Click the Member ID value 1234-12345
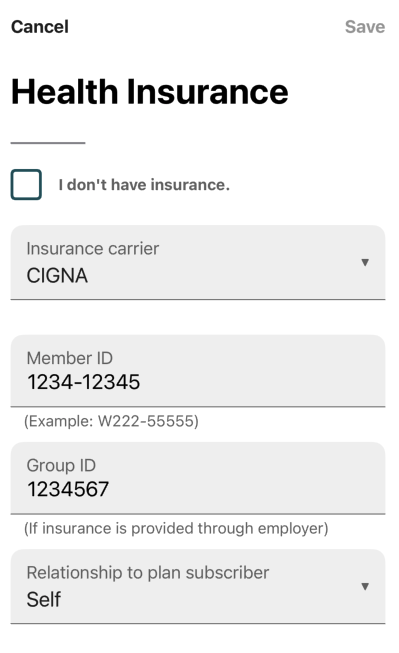This screenshot has width=399, height=653. tap(83, 382)
